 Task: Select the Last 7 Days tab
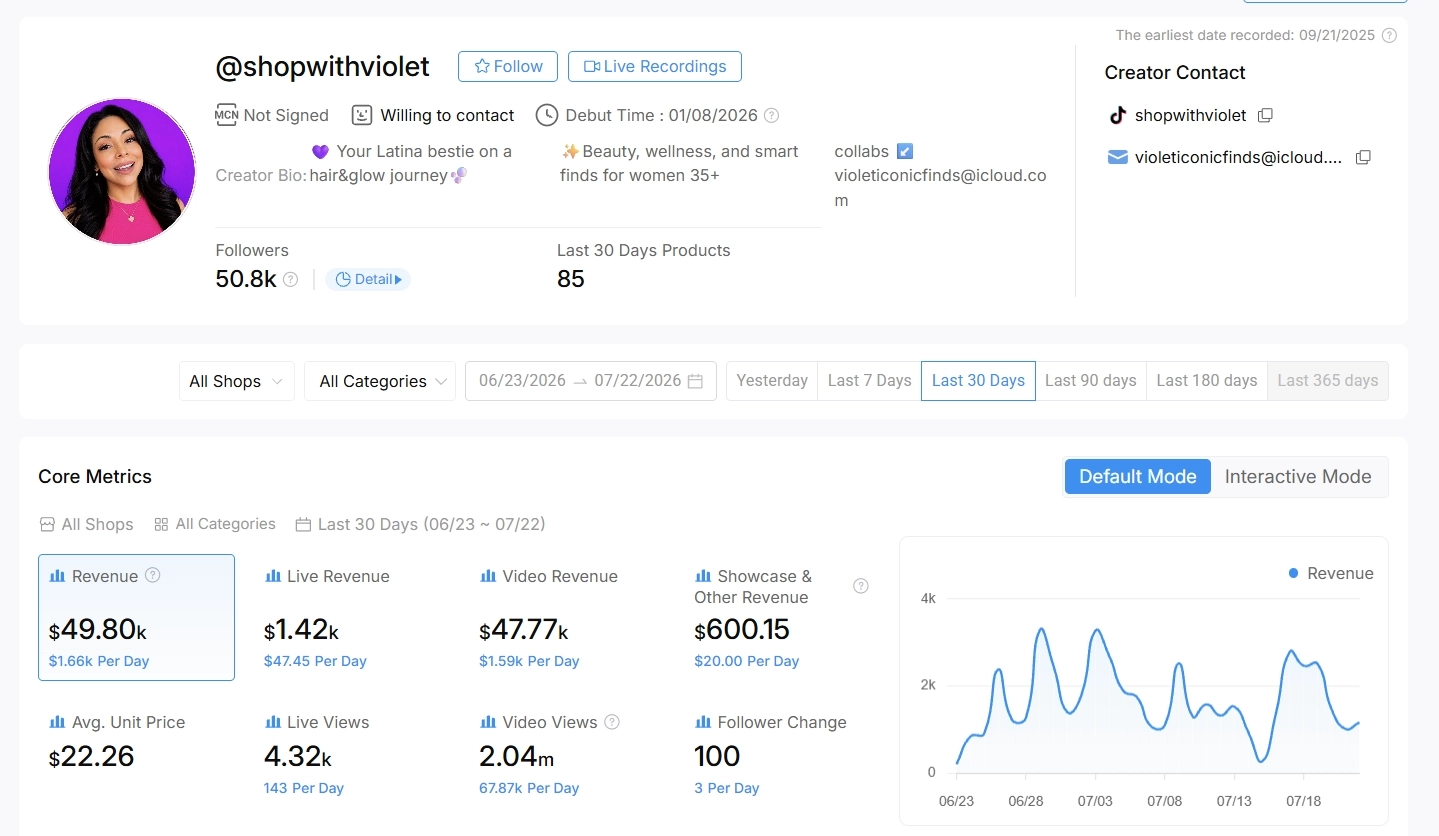(869, 381)
